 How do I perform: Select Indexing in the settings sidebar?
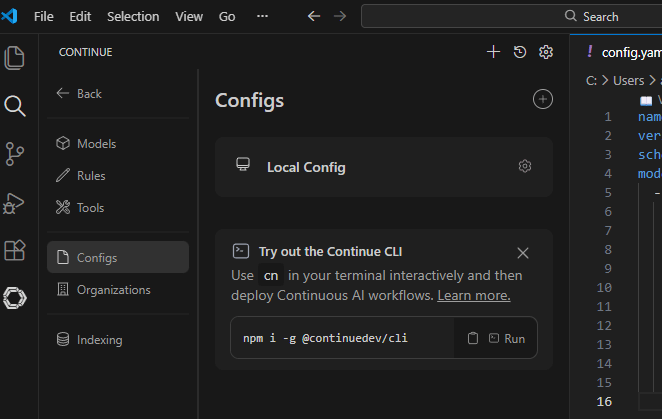pyautogui.click(x=99, y=340)
